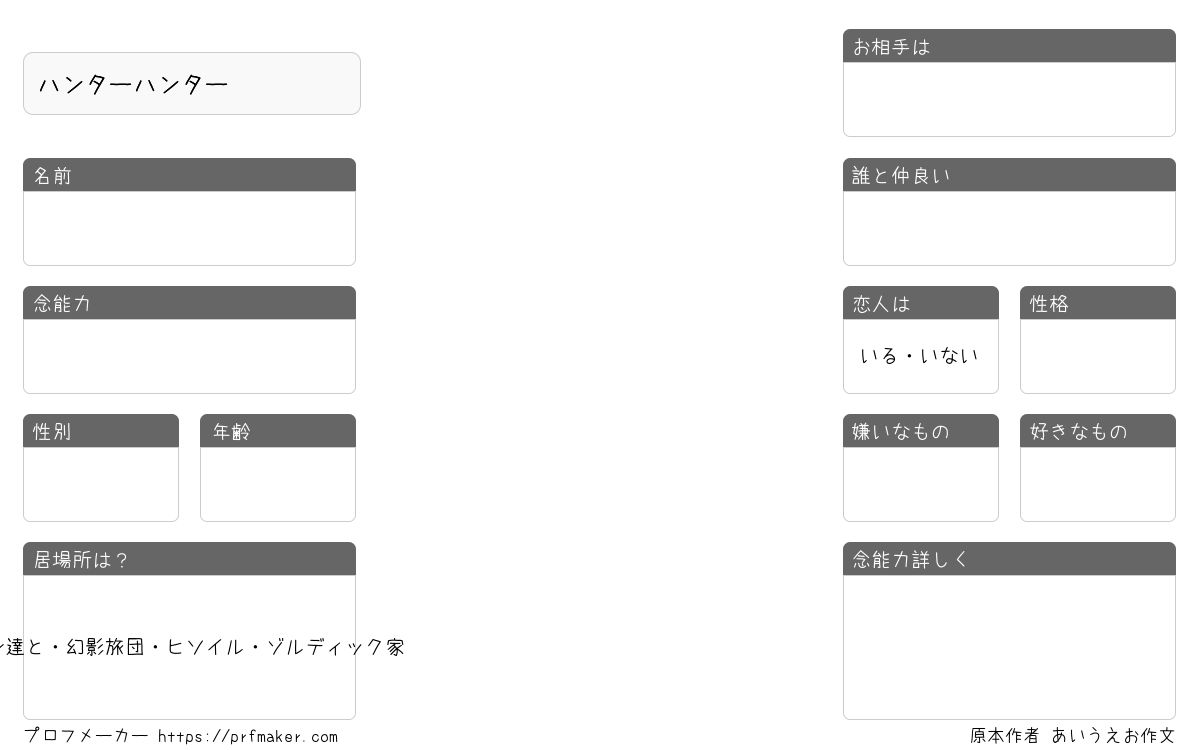Click the 原本作者 あいうえお作文 credit
The width and height of the screenshot is (1200, 750).
1072,736
